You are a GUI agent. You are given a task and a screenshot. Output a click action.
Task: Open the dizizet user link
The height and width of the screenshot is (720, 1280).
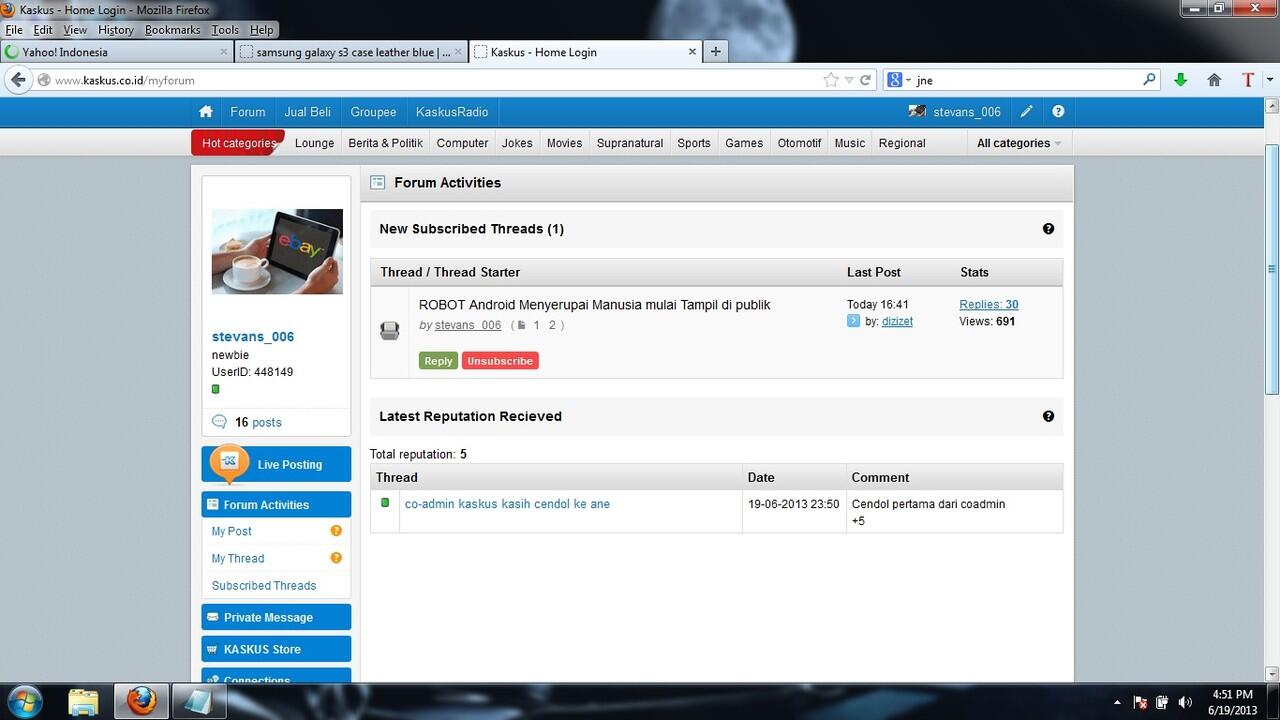click(x=897, y=321)
